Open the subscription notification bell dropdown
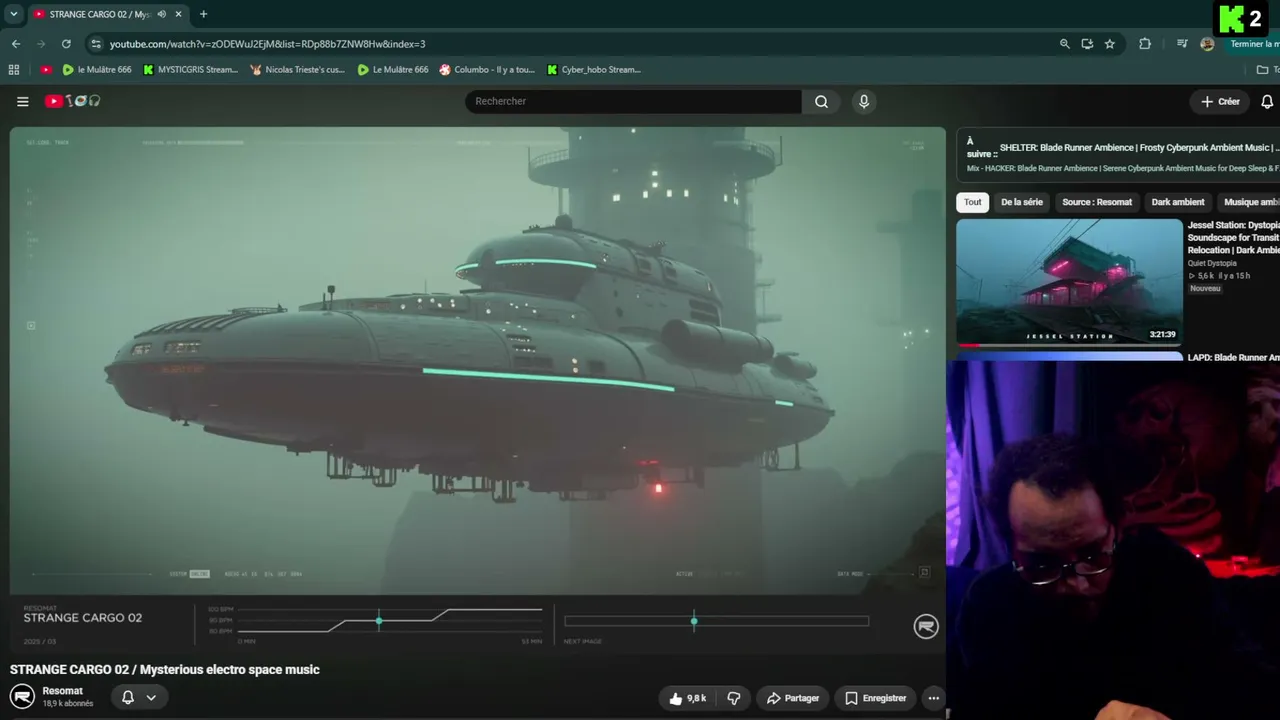 click(138, 697)
